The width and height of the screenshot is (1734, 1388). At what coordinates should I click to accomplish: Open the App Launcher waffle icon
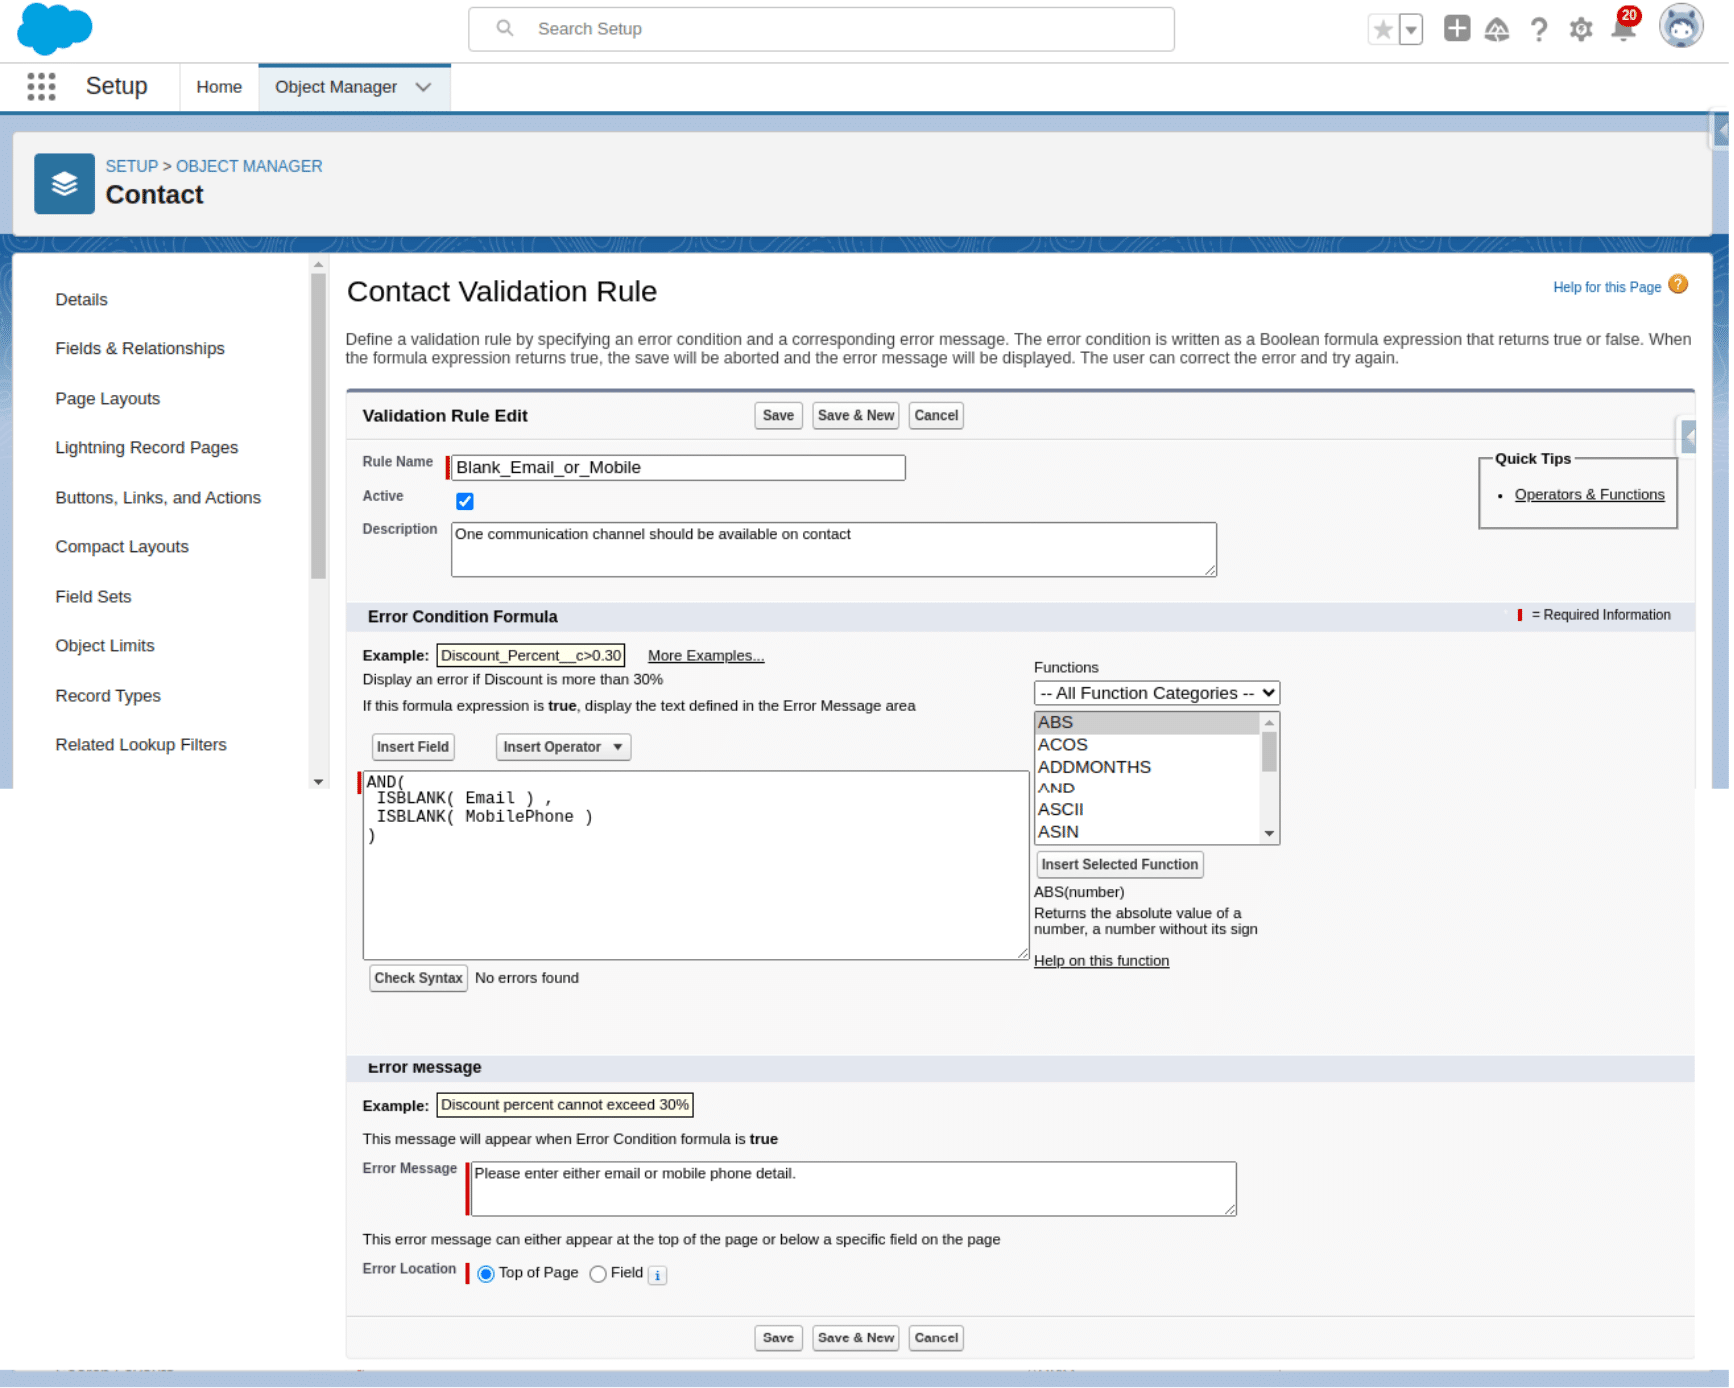point(41,87)
